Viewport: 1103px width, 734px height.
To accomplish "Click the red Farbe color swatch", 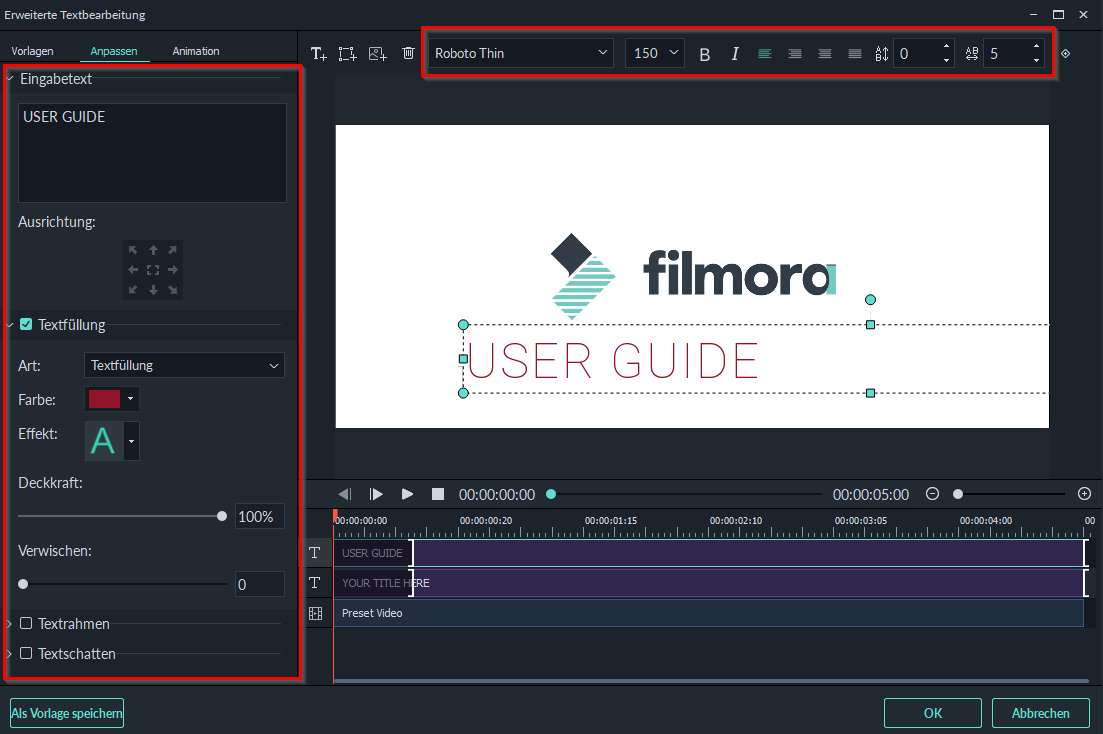I will [x=104, y=399].
